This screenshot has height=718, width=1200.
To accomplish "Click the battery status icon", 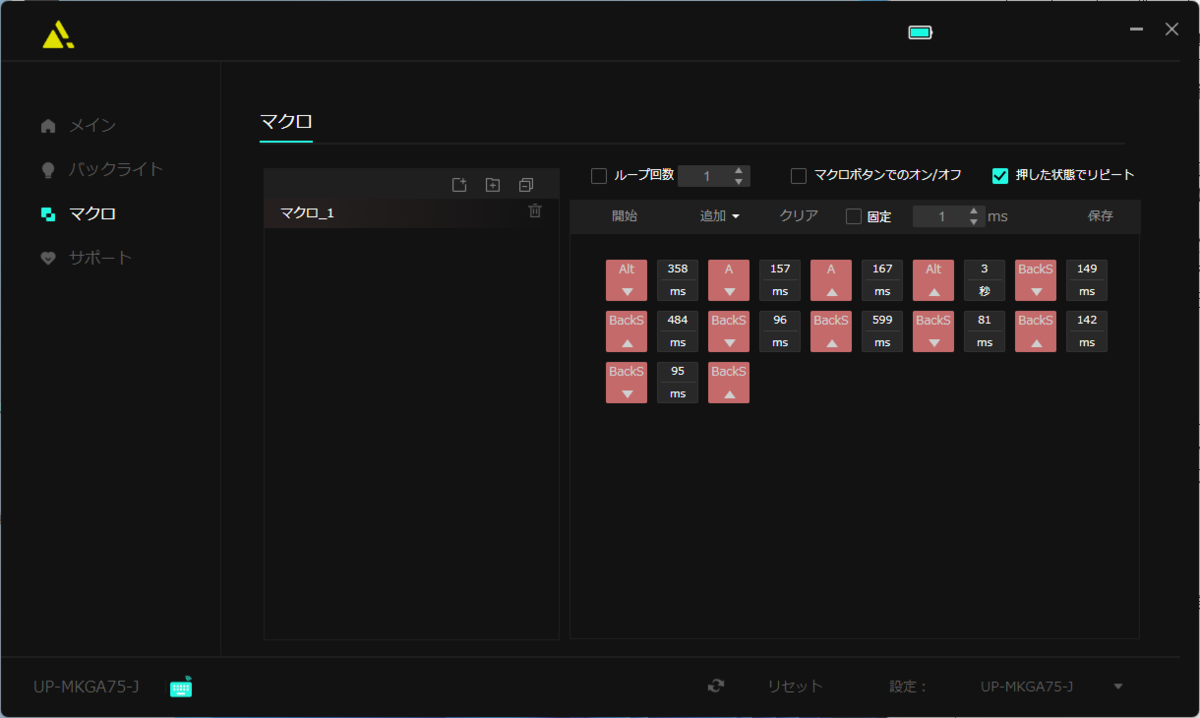I will pyautogui.click(x=920, y=32).
